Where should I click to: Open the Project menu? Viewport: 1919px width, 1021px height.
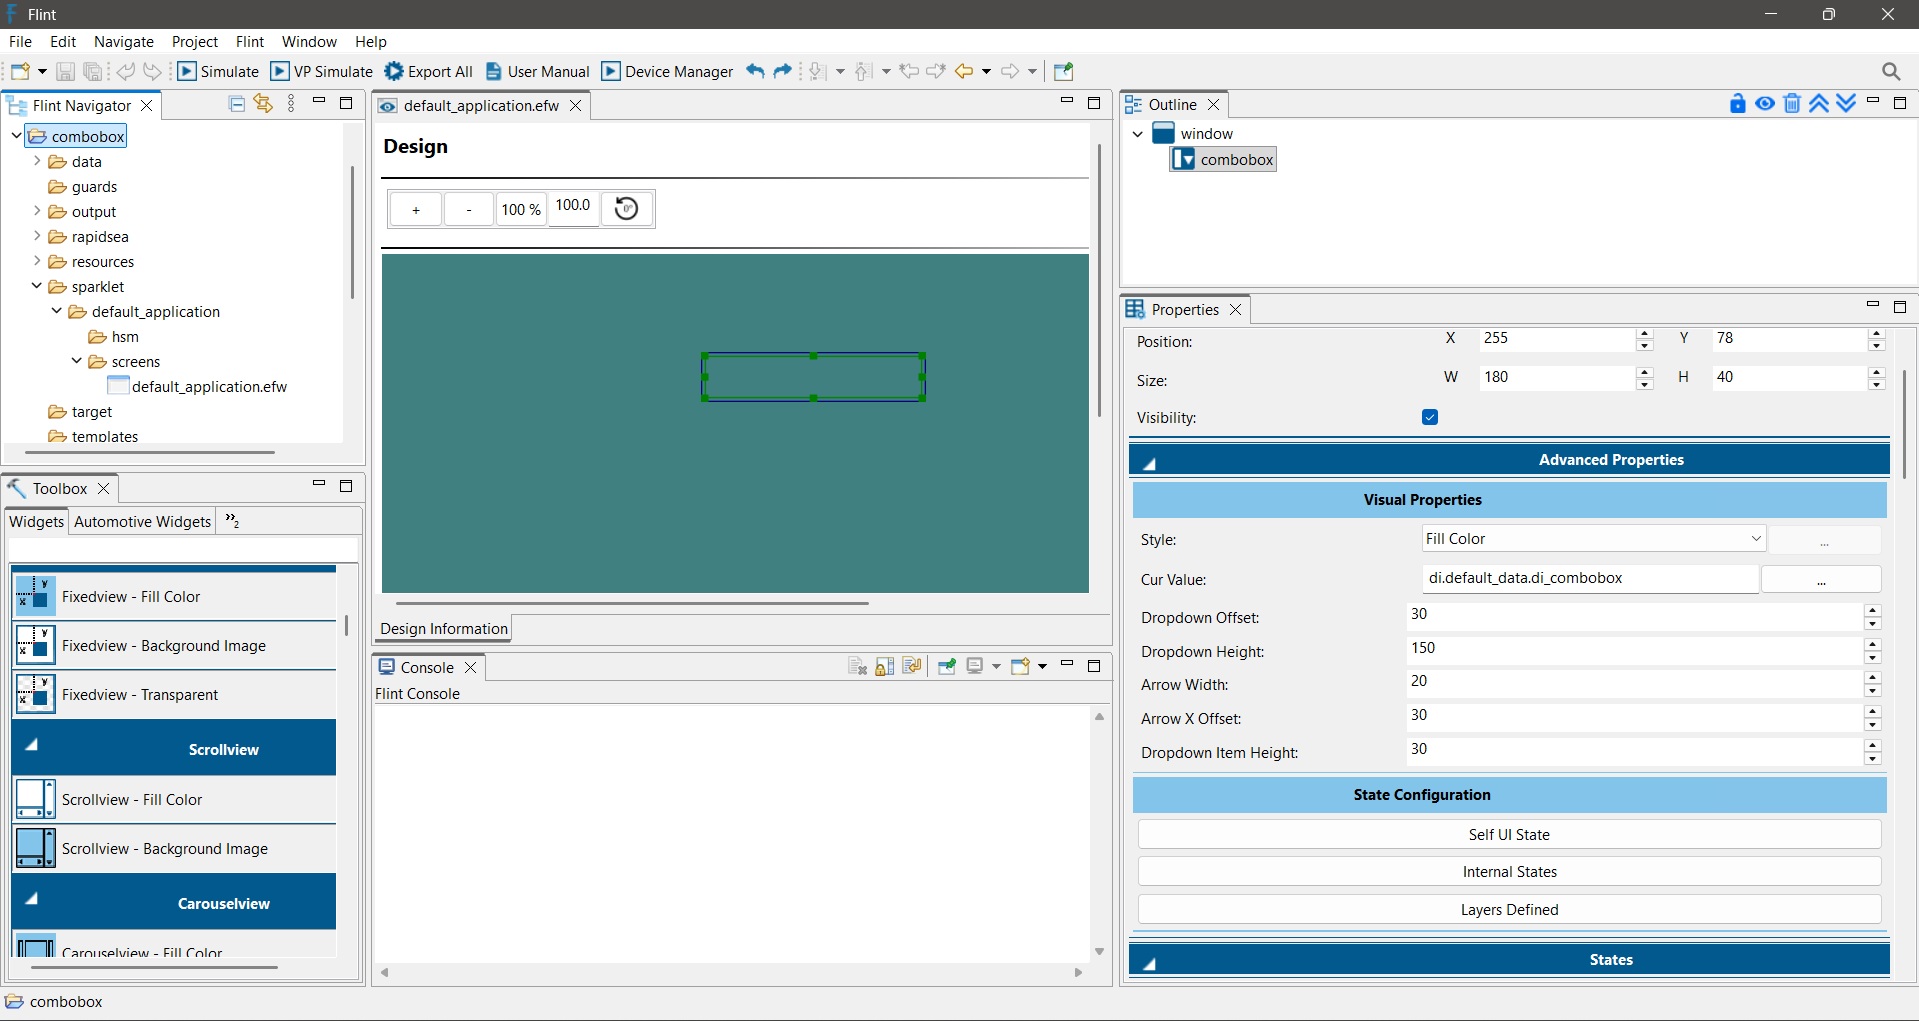point(195,41)
